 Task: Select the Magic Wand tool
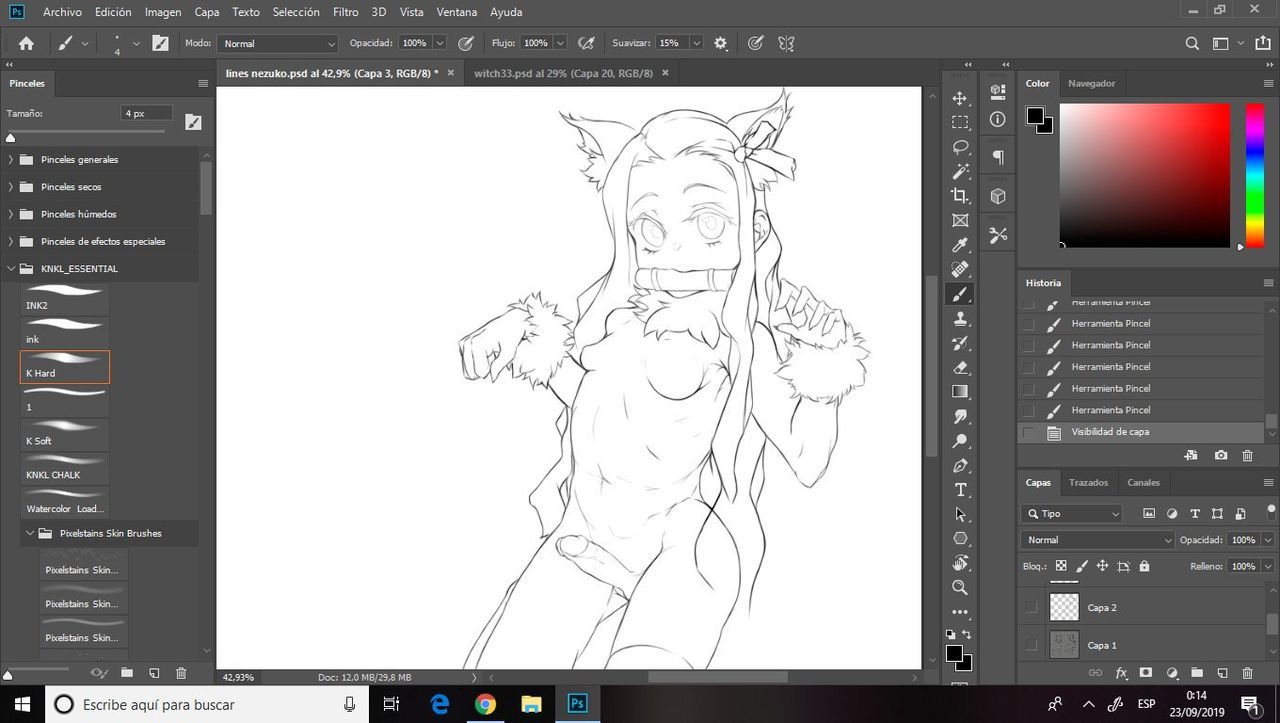pyautogui.click(x=960, y=171)
